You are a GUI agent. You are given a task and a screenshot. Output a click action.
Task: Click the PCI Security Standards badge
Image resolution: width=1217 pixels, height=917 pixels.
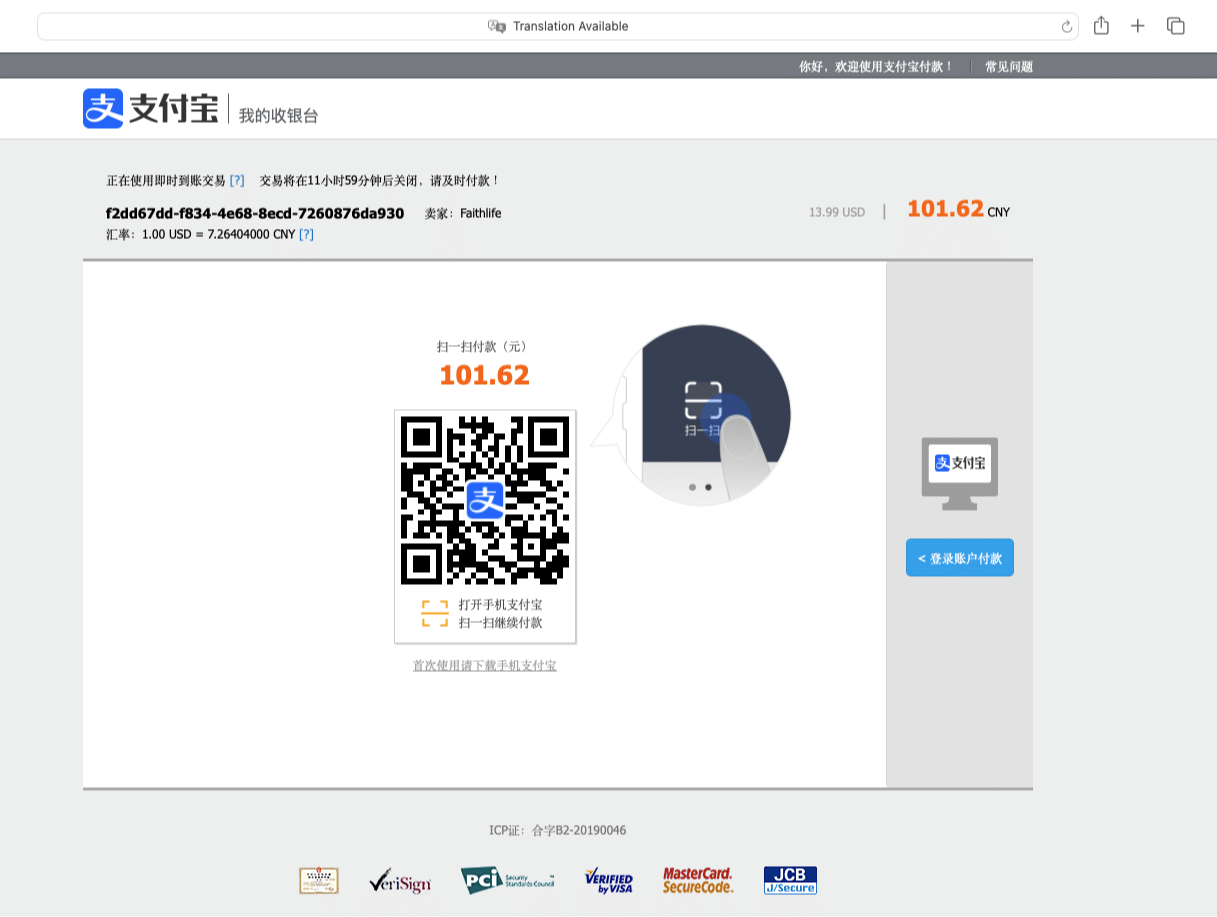[x=508, y=880]
